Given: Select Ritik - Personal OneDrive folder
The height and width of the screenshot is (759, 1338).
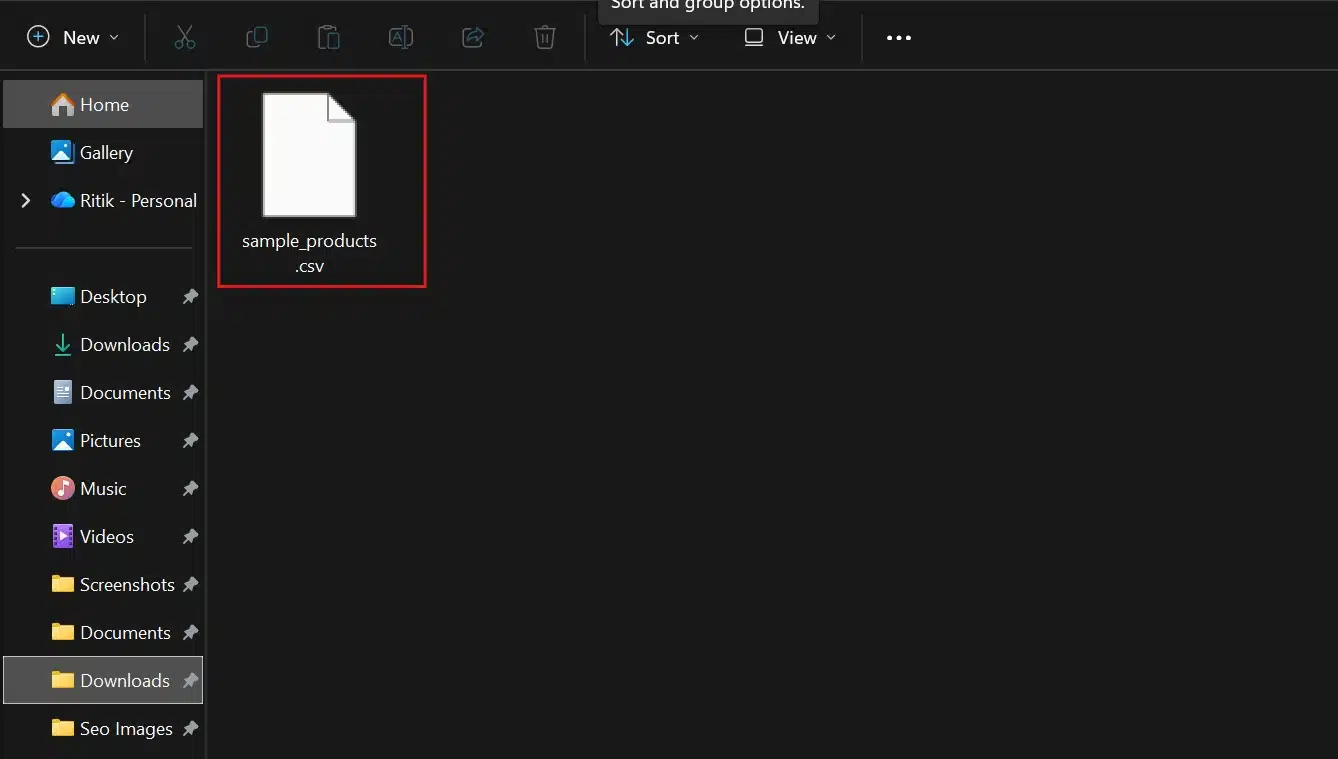Looking at the screenshot, I should [124, 200].
